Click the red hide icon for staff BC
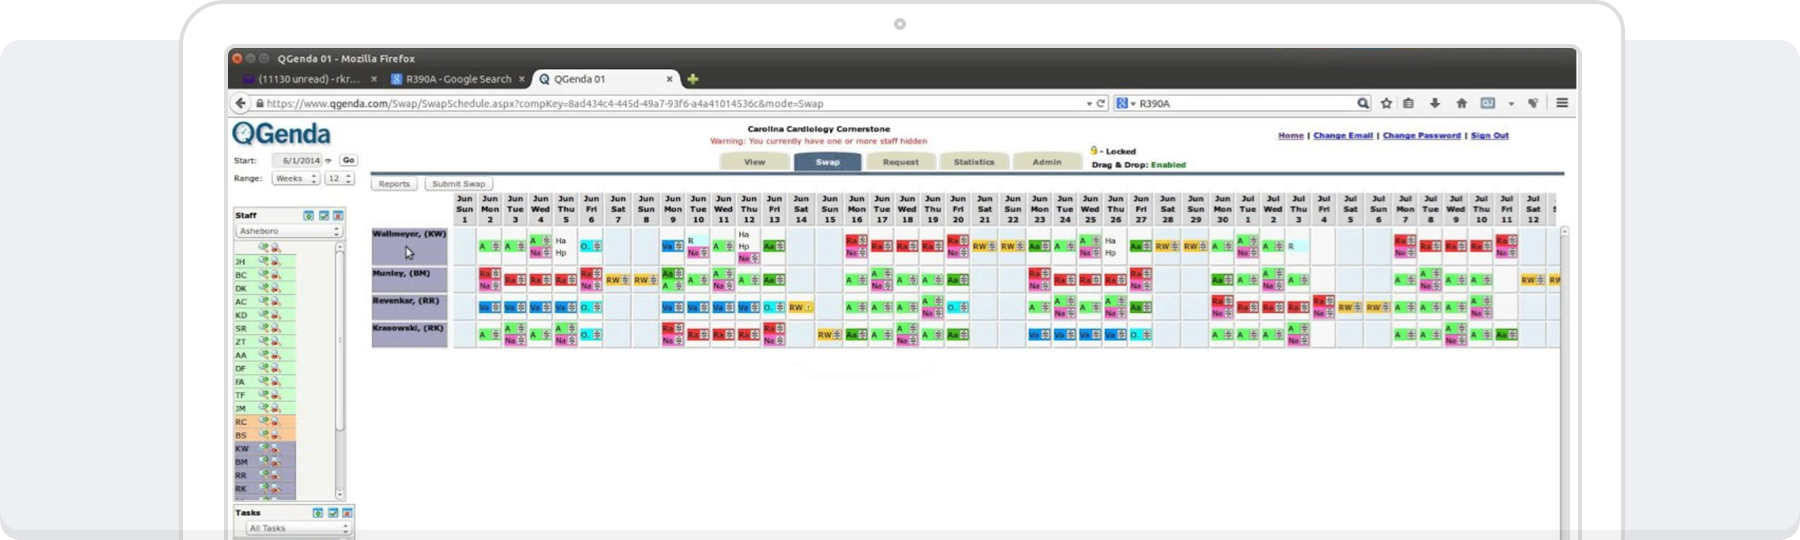 pos(275,275)
